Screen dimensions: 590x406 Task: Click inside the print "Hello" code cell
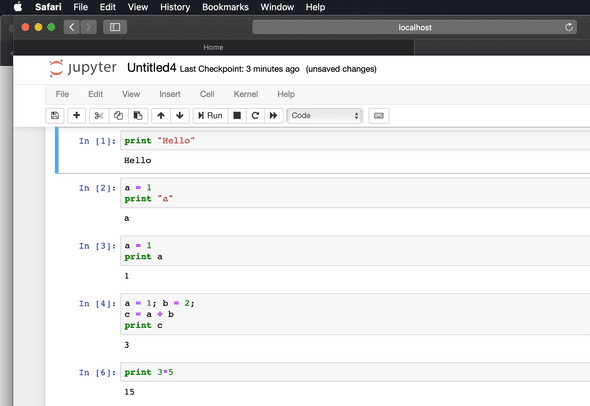355,141
